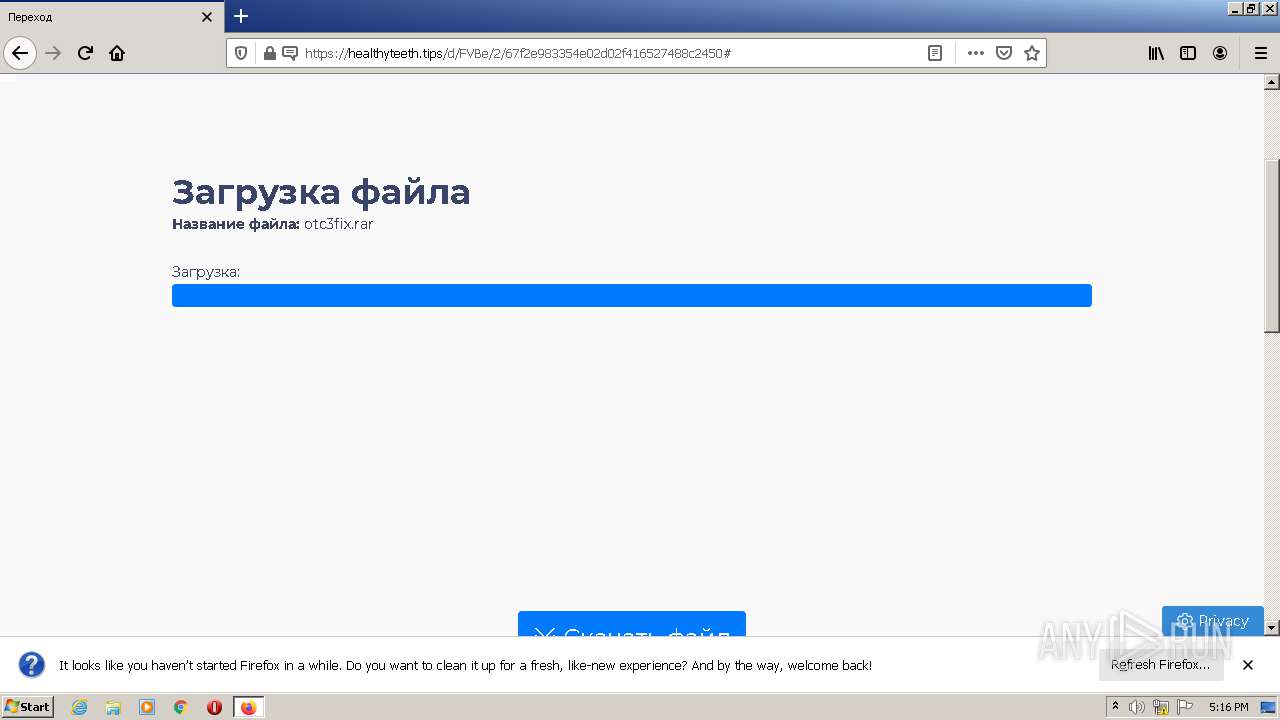Open the network tray icon
This screenshot has width=1280, height=720.
coord(1161,707)
